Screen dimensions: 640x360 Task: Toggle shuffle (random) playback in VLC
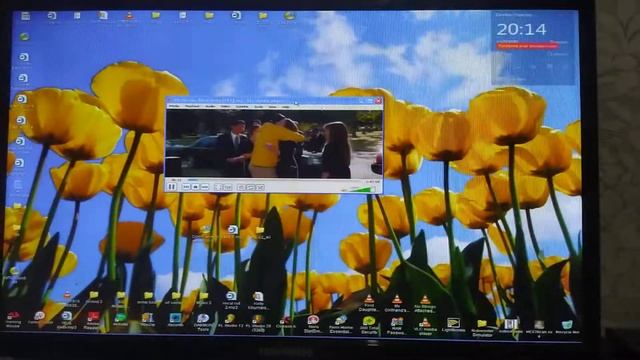(260, 187)
